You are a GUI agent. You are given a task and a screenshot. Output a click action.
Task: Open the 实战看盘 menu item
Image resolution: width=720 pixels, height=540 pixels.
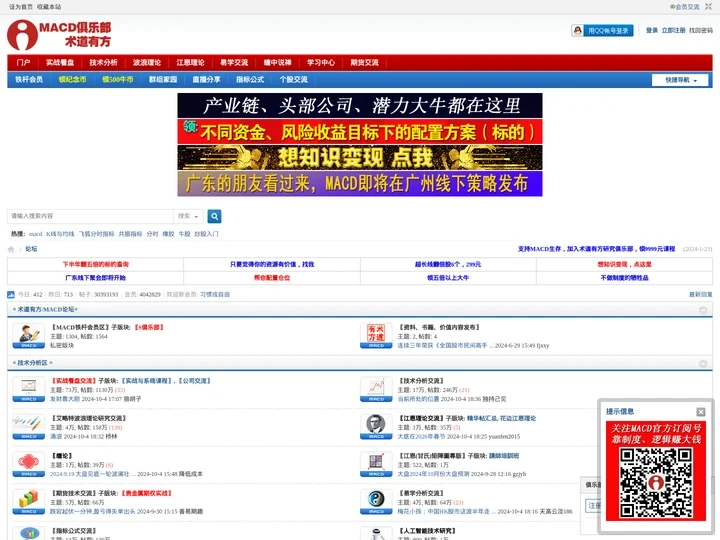click(60, 62)
